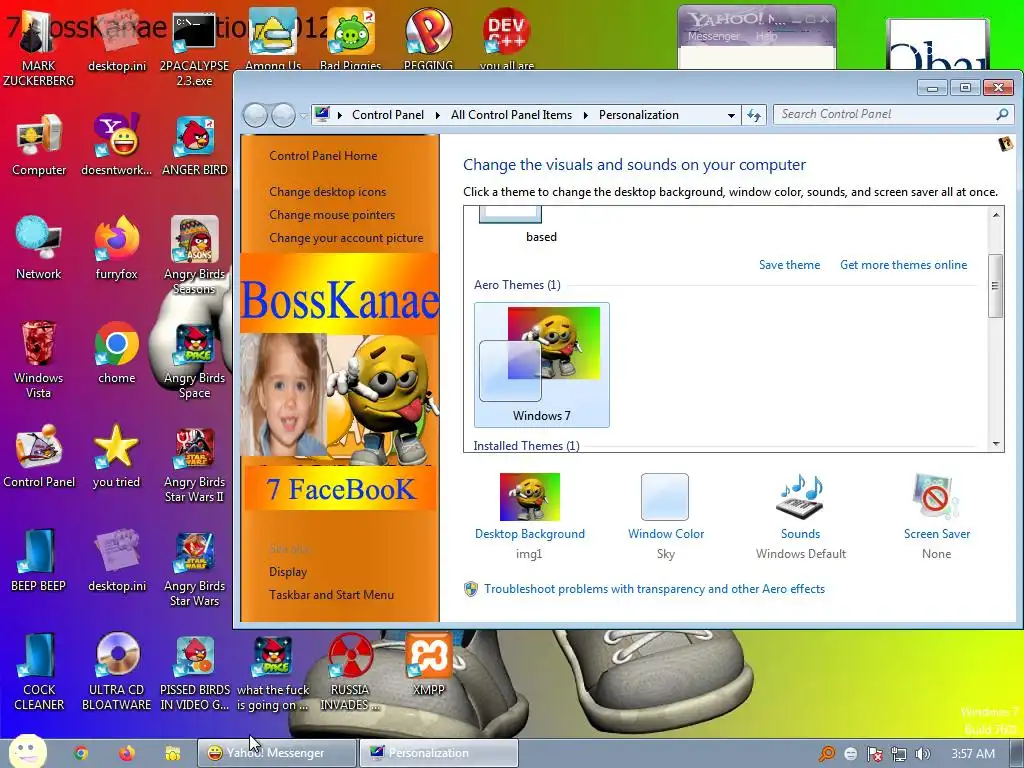Click the Back navigation button

click(x=255, y=116)
